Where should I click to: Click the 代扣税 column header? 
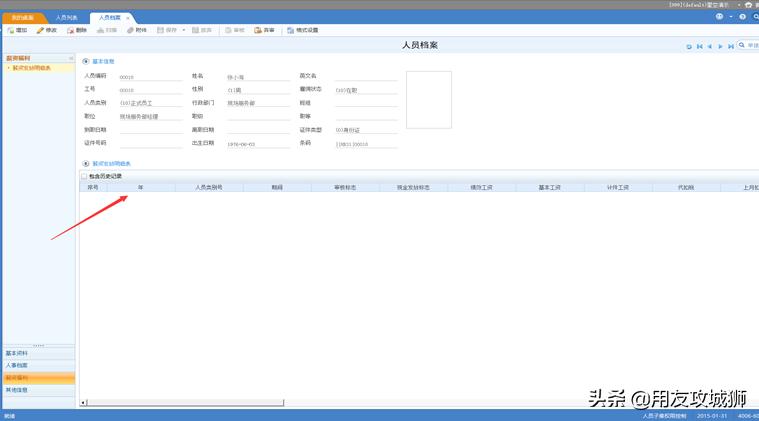tap(686, 187)
